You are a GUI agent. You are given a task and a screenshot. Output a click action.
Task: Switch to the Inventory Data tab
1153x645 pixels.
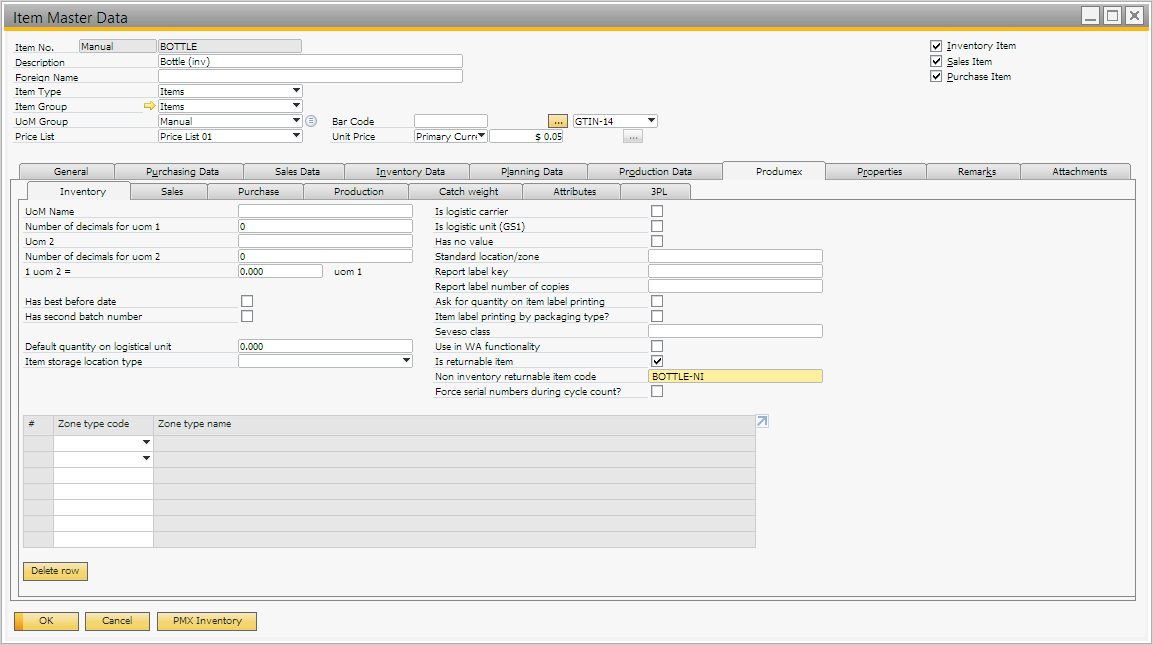(x=409, y=172)
